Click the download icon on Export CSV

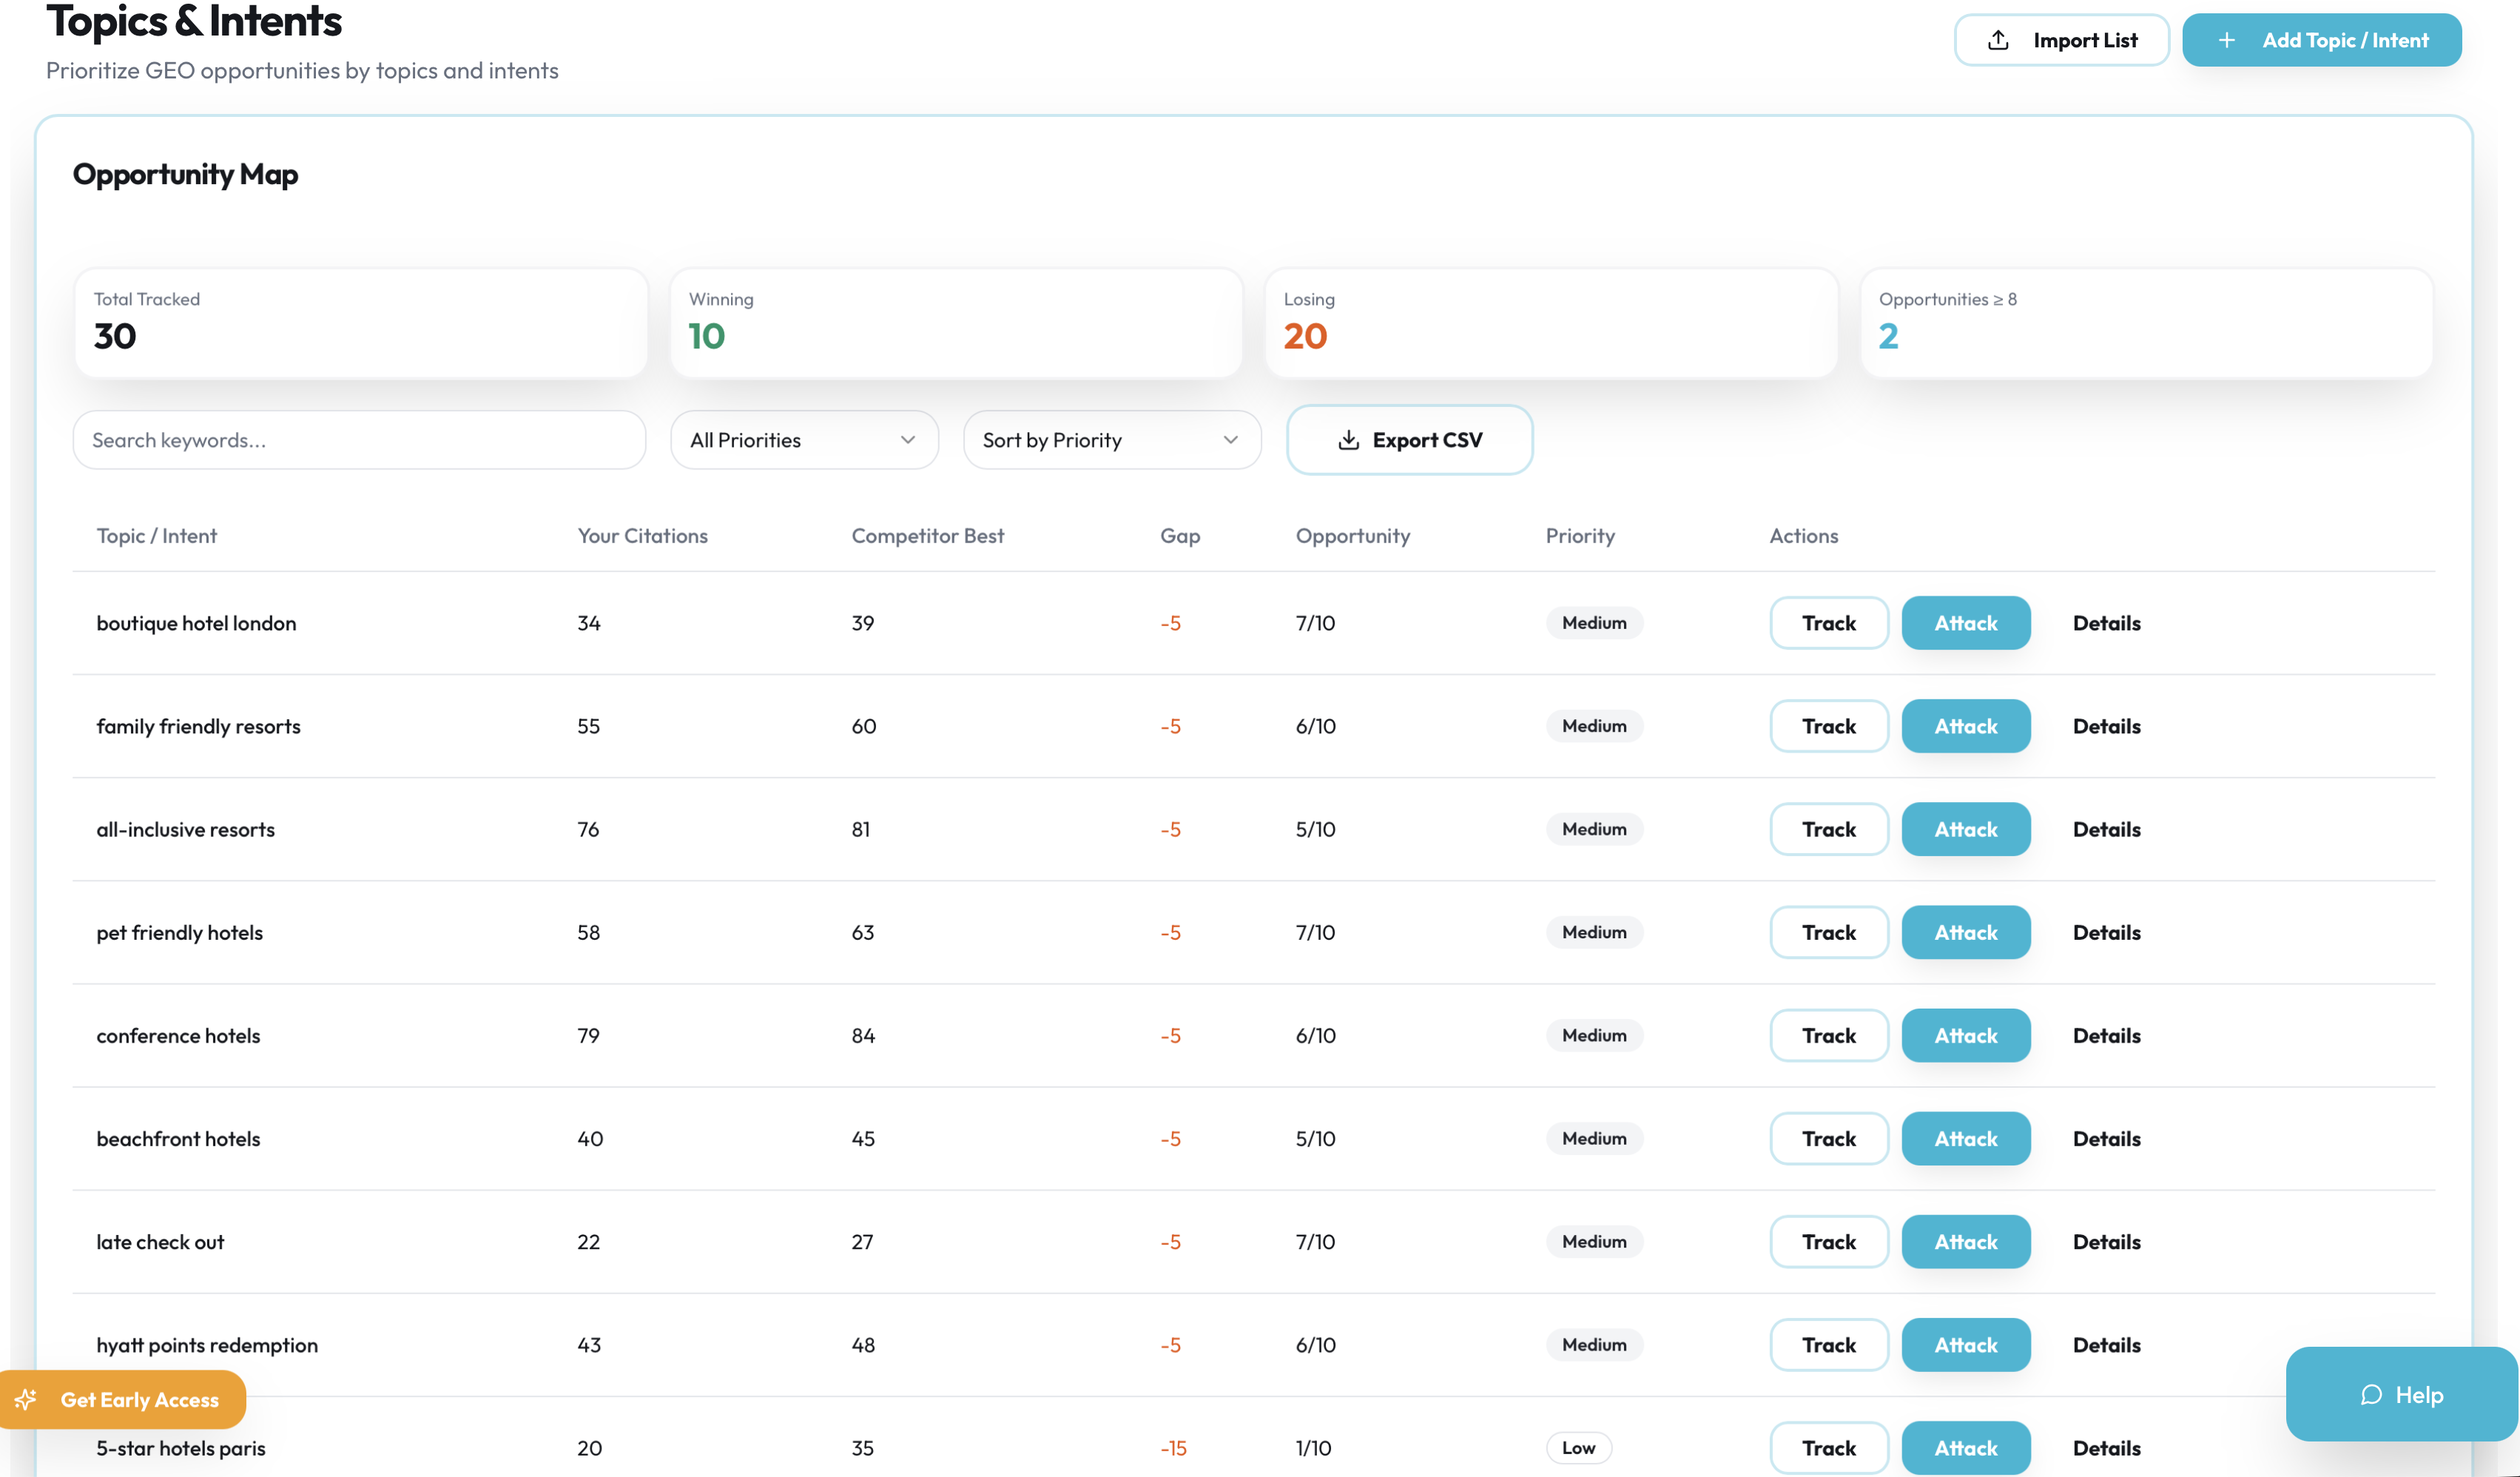(1349, 440)
